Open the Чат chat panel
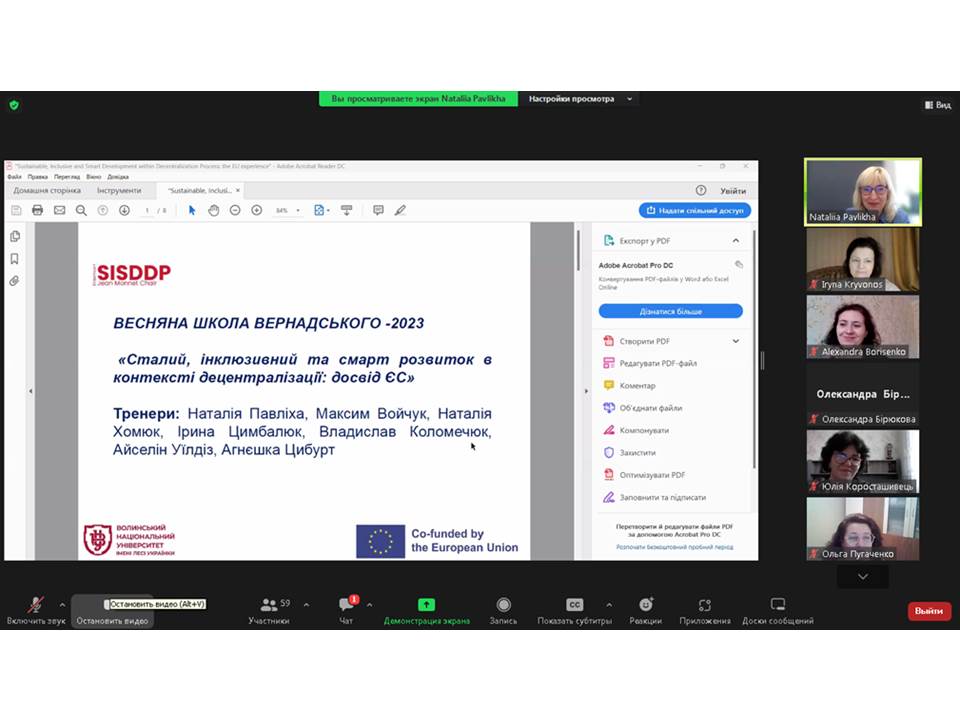The height and width of the screenshot is (720, 960). click(347, 610)
